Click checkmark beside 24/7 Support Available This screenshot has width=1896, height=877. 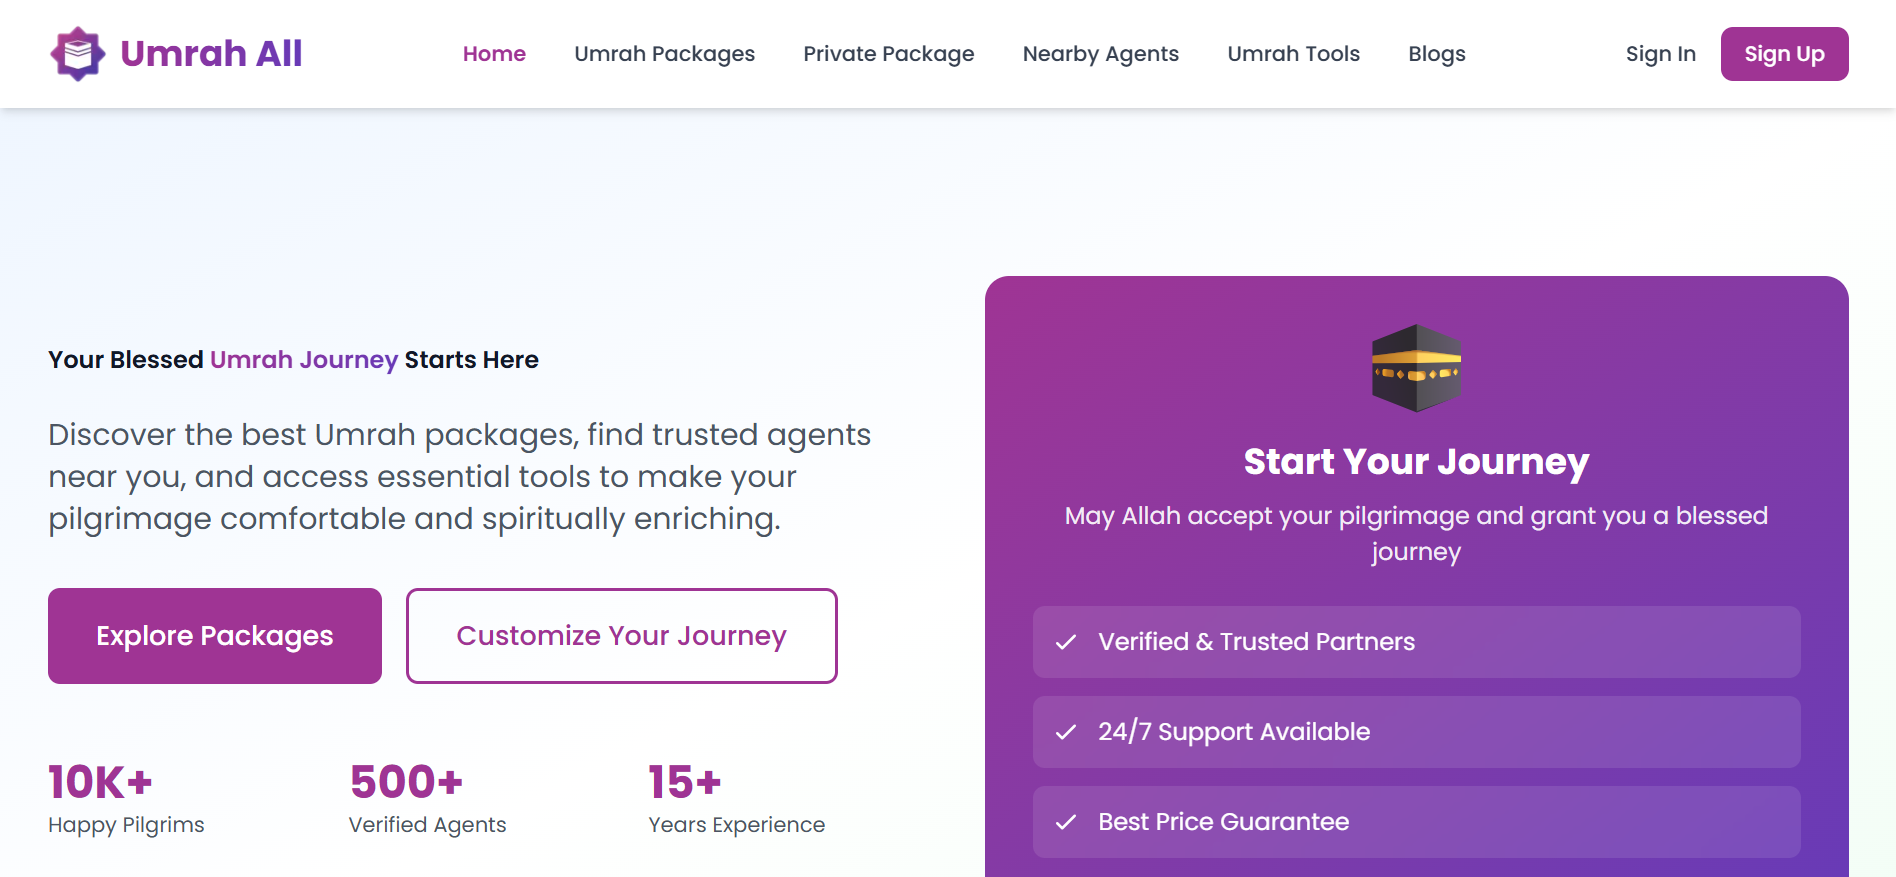(x=1066, y=732)
